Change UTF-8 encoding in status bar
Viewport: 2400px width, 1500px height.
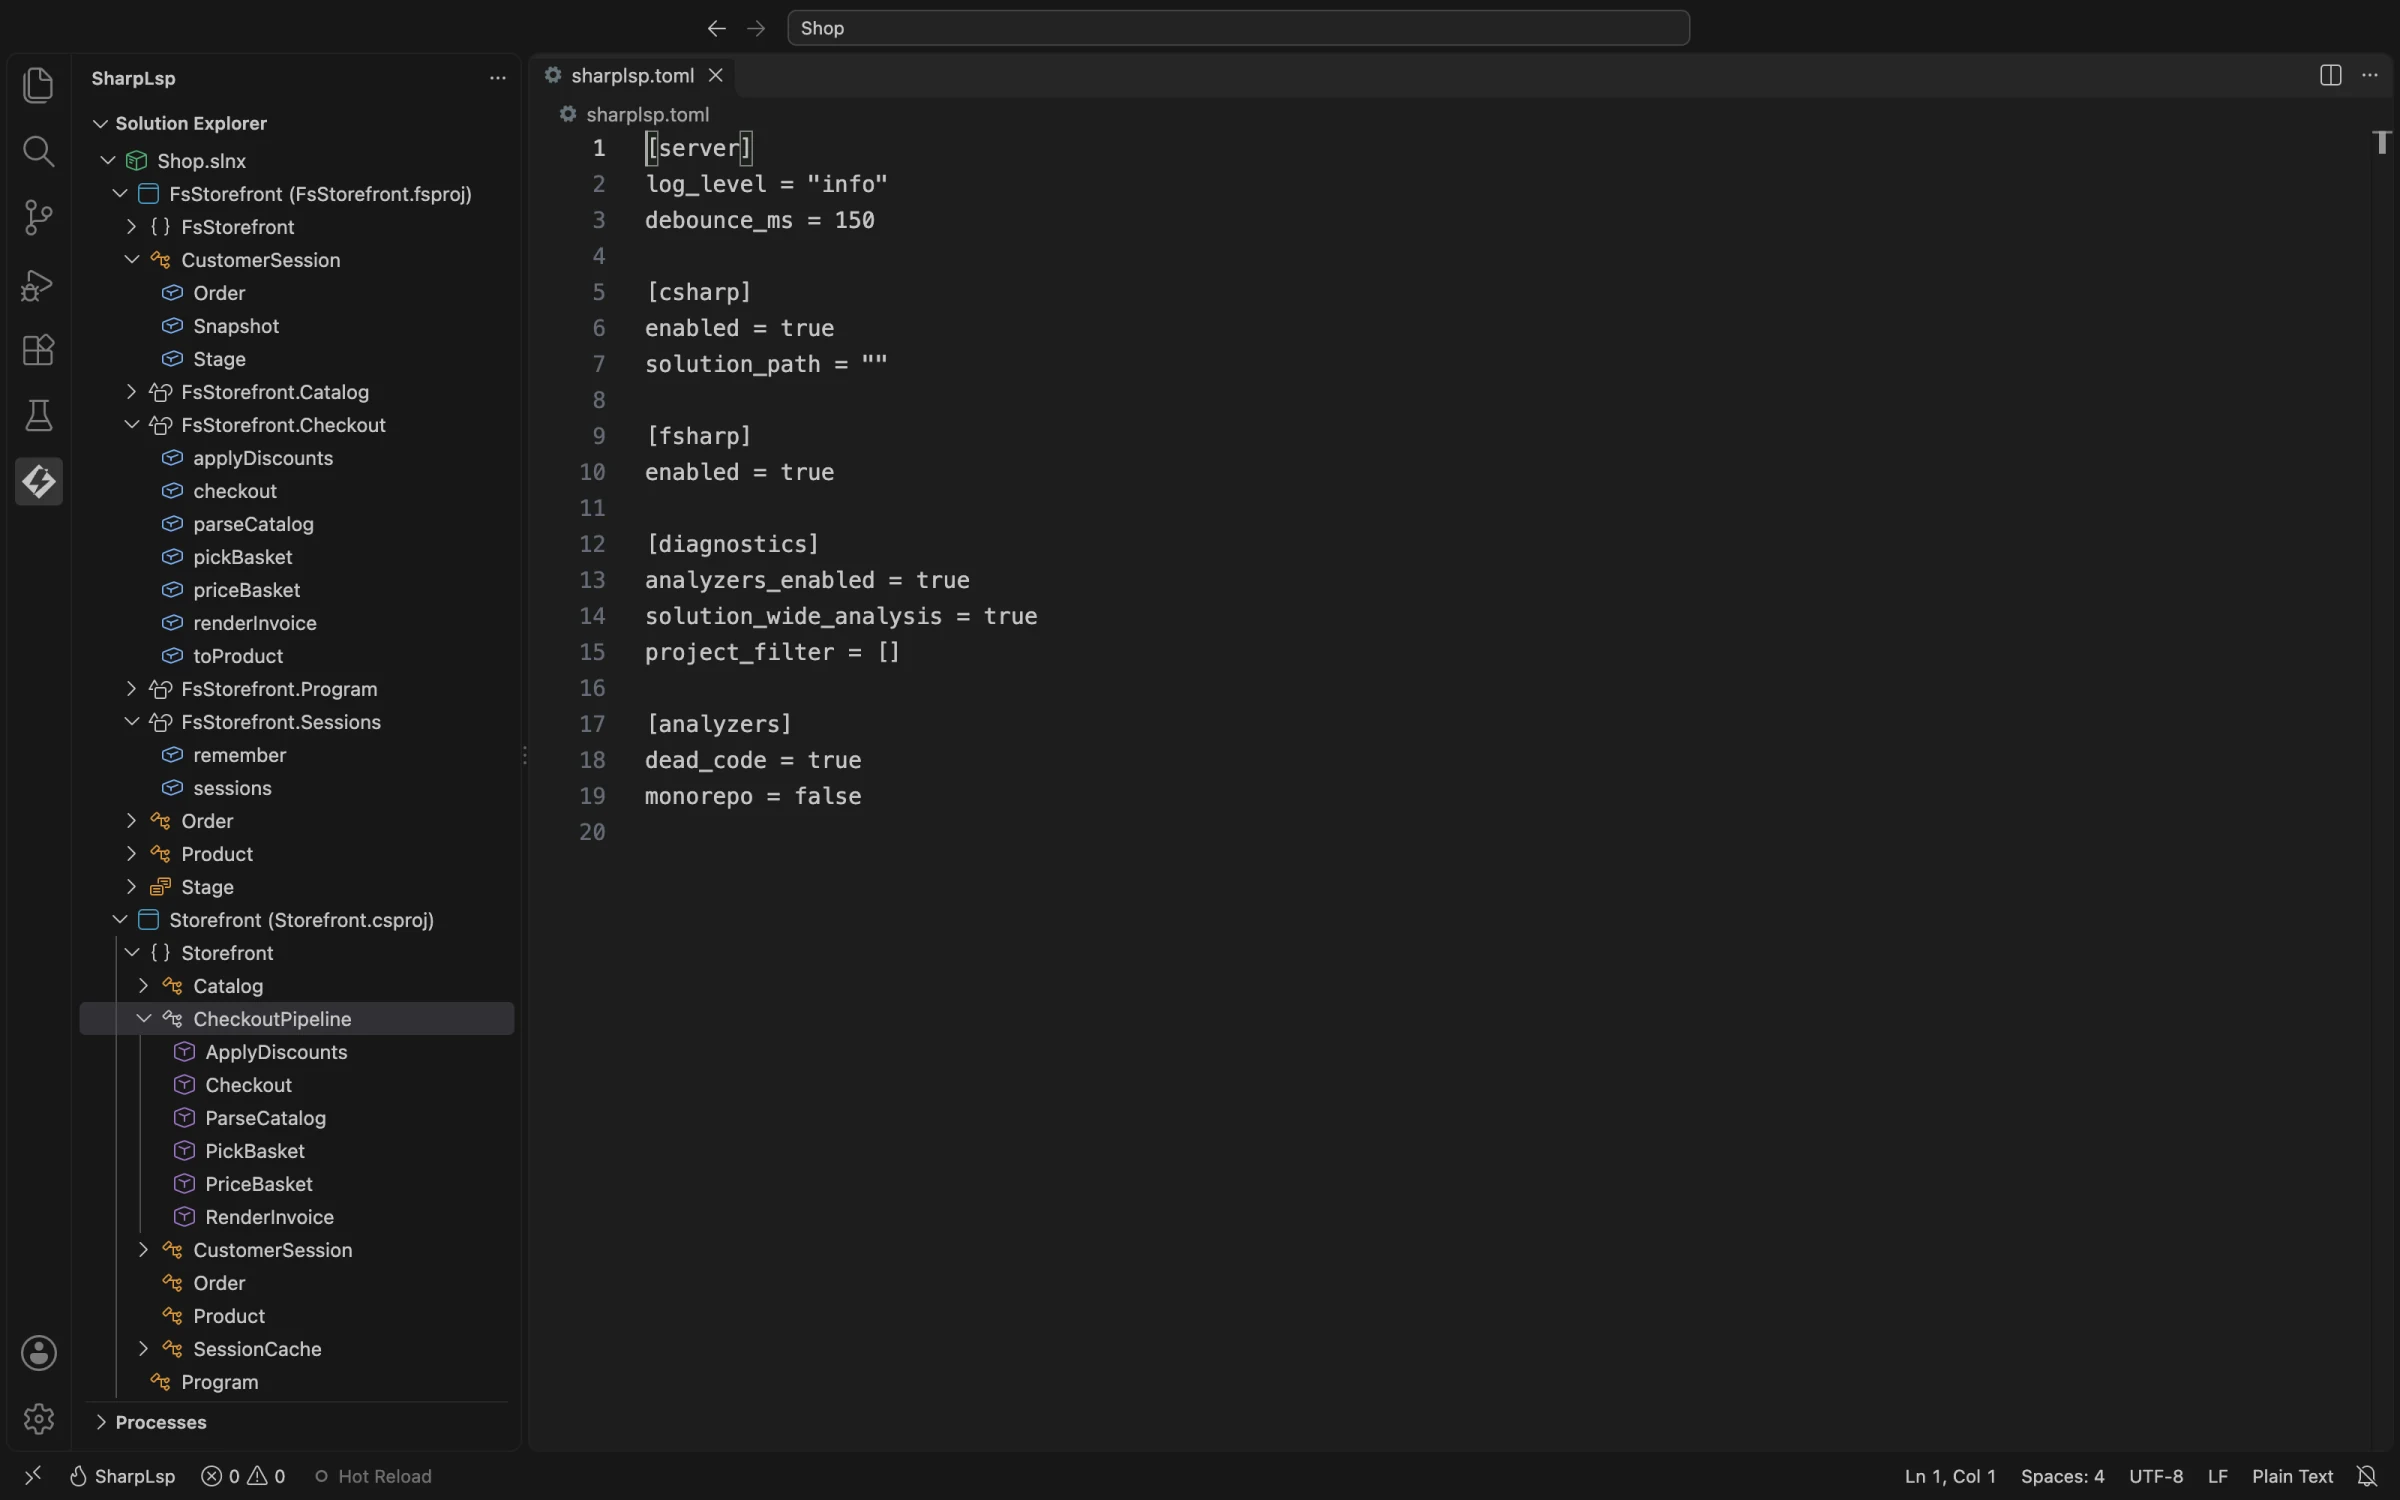coord(2156,1476)
